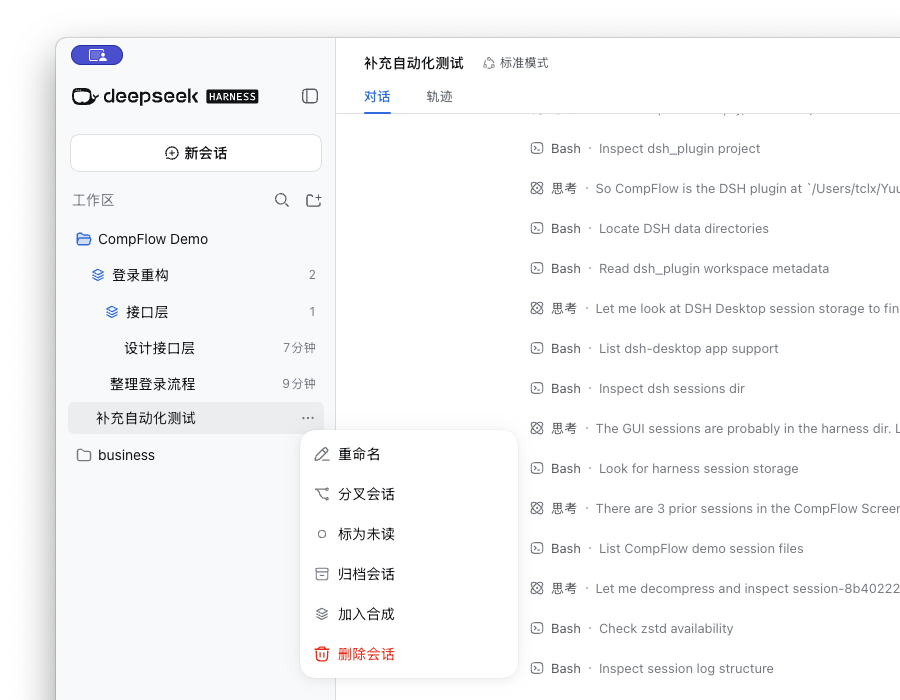The width and height of the screenshot is (900, 700).
Task: Choose 归档会话 from the context menu
Action: coord(409,574)
